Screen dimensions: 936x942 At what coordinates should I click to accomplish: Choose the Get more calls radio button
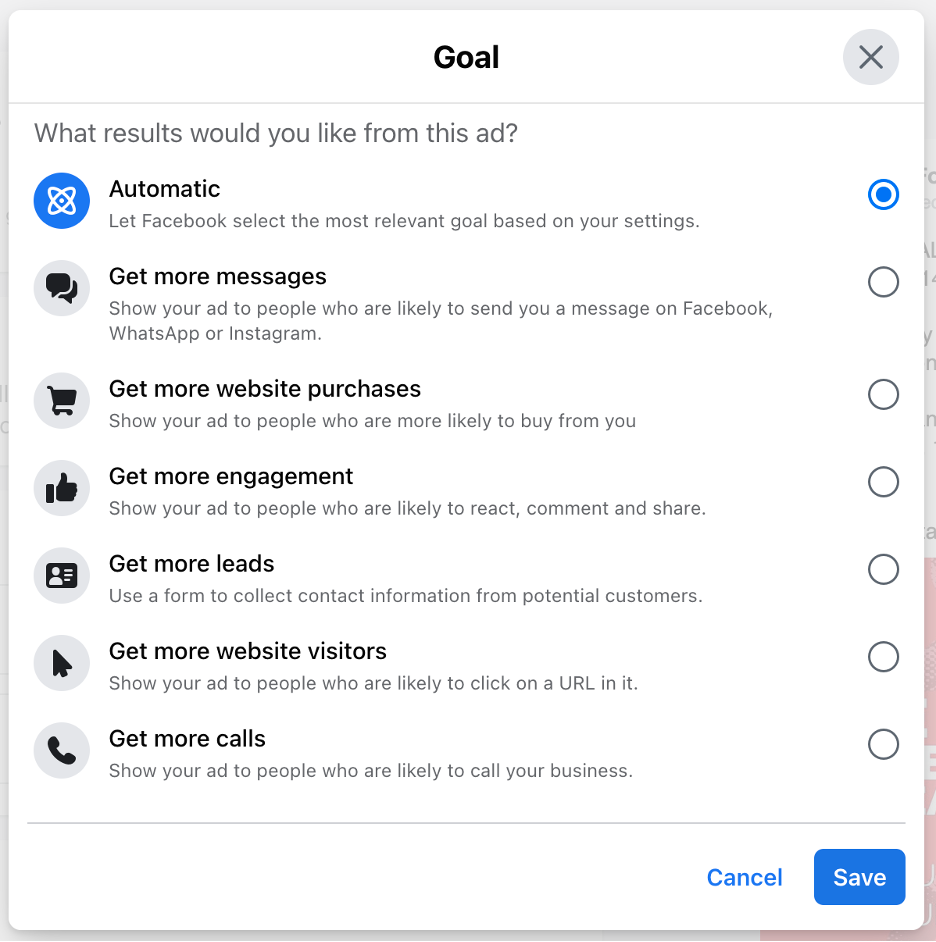pos(883,745)
